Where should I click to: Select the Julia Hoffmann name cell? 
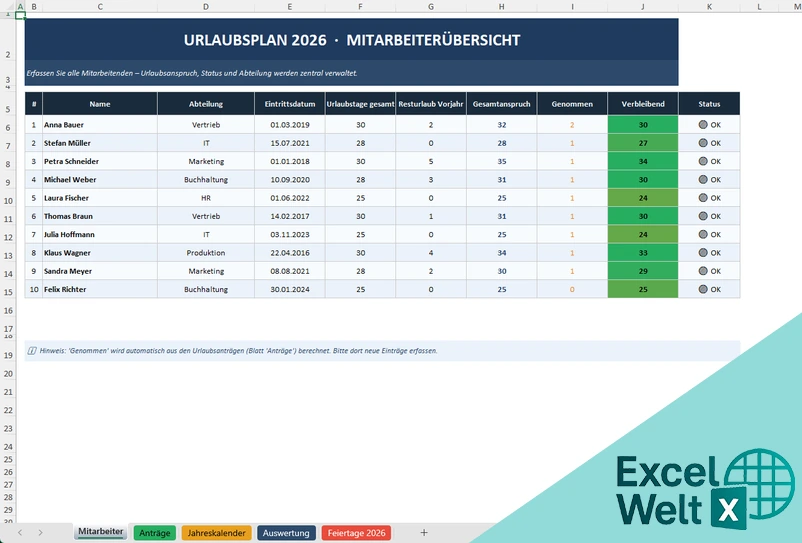(x=100, y=234)
